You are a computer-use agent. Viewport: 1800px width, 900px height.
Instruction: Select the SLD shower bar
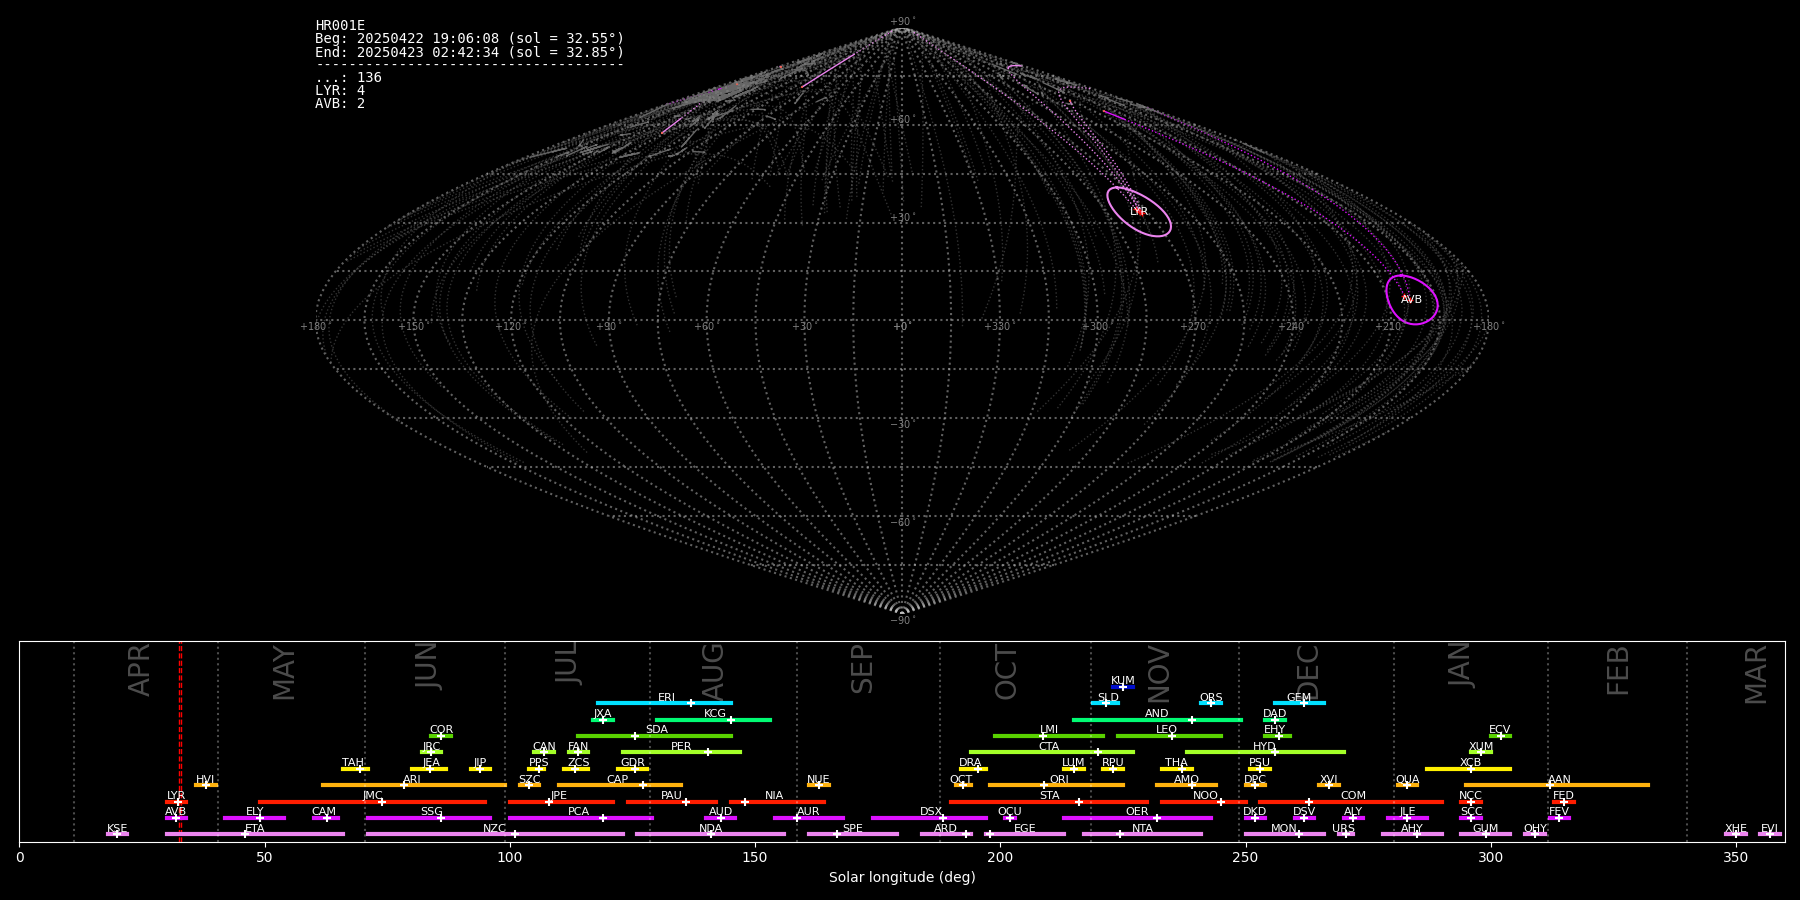(x=1105, y=703)
